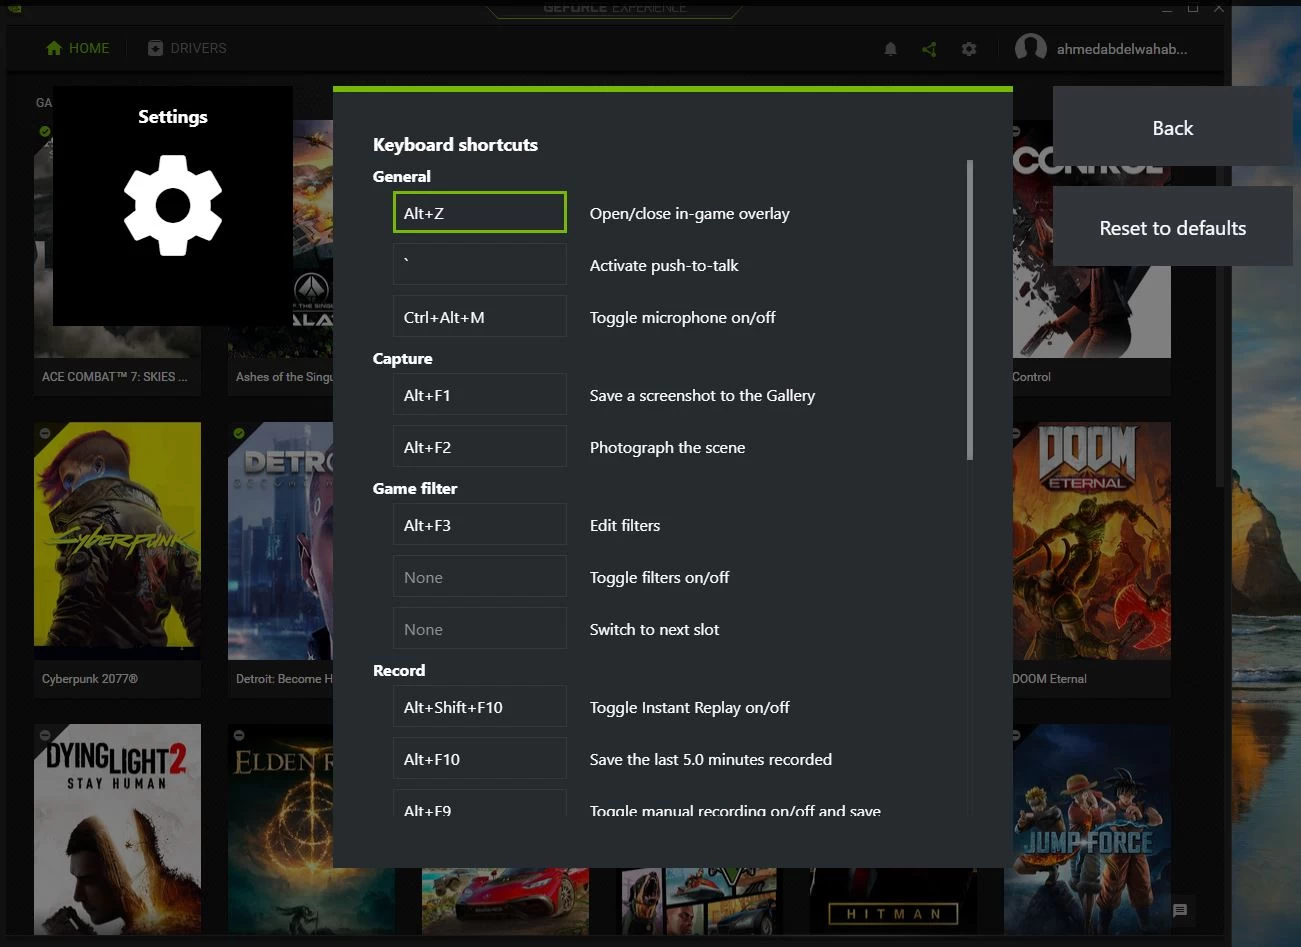
Task: Click the user avatar icon
Action: pyautogui.click(x=1031, y=48)
